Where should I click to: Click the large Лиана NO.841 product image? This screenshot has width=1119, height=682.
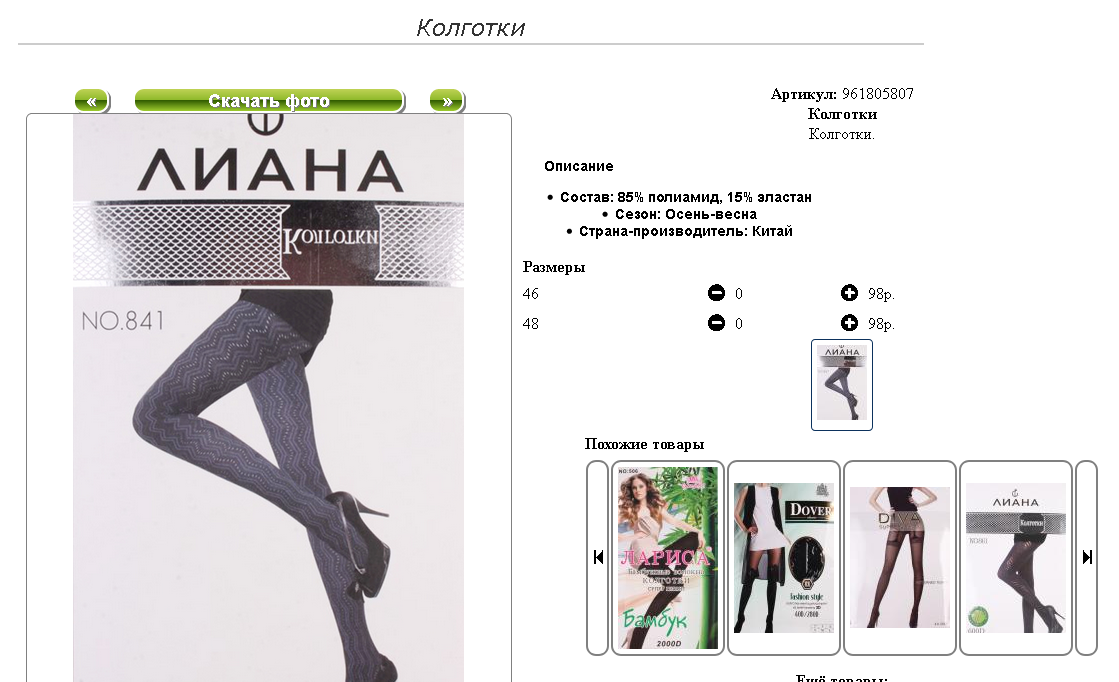coord(268,398)
